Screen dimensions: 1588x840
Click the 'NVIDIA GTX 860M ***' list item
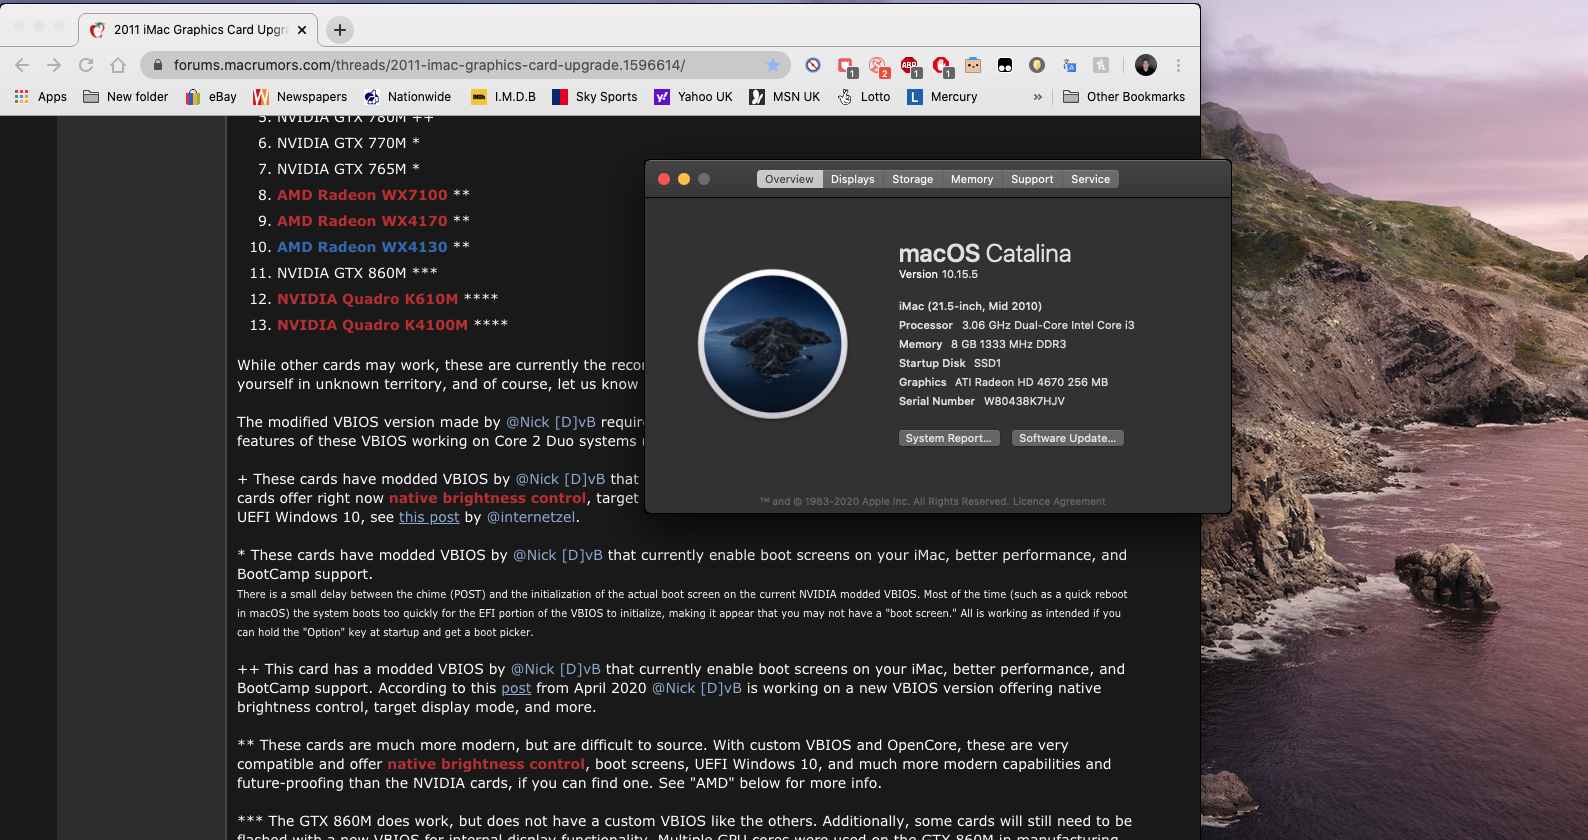pos(357,273)
